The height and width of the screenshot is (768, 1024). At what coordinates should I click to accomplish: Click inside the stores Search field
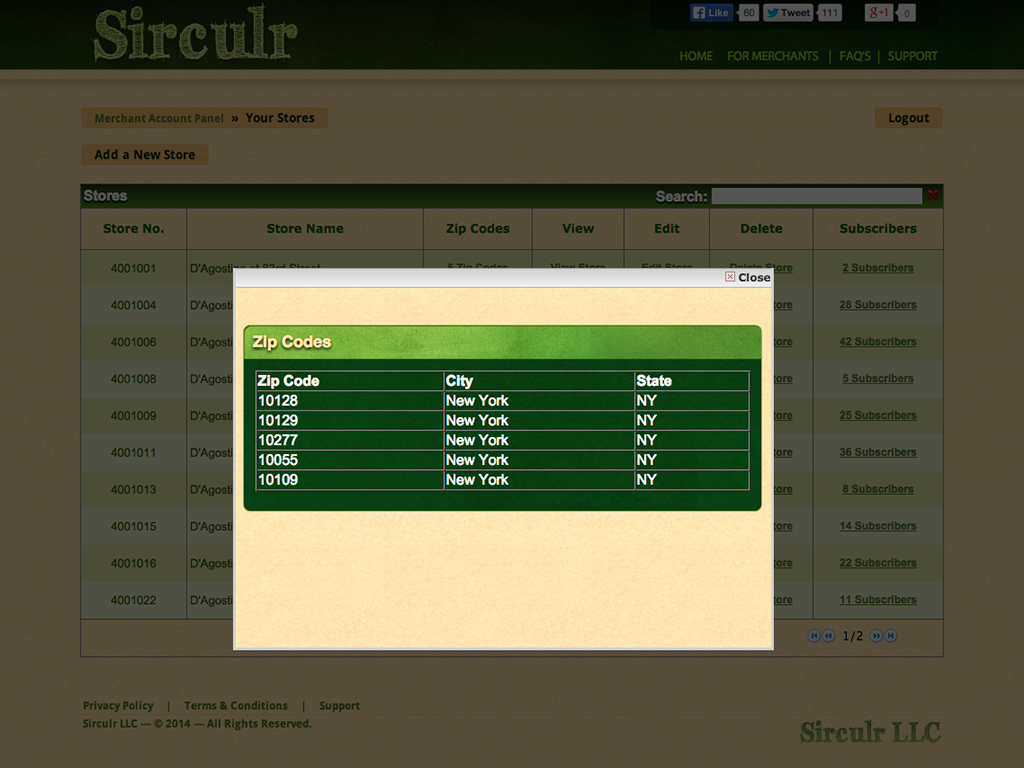click(x=816, y=196)
